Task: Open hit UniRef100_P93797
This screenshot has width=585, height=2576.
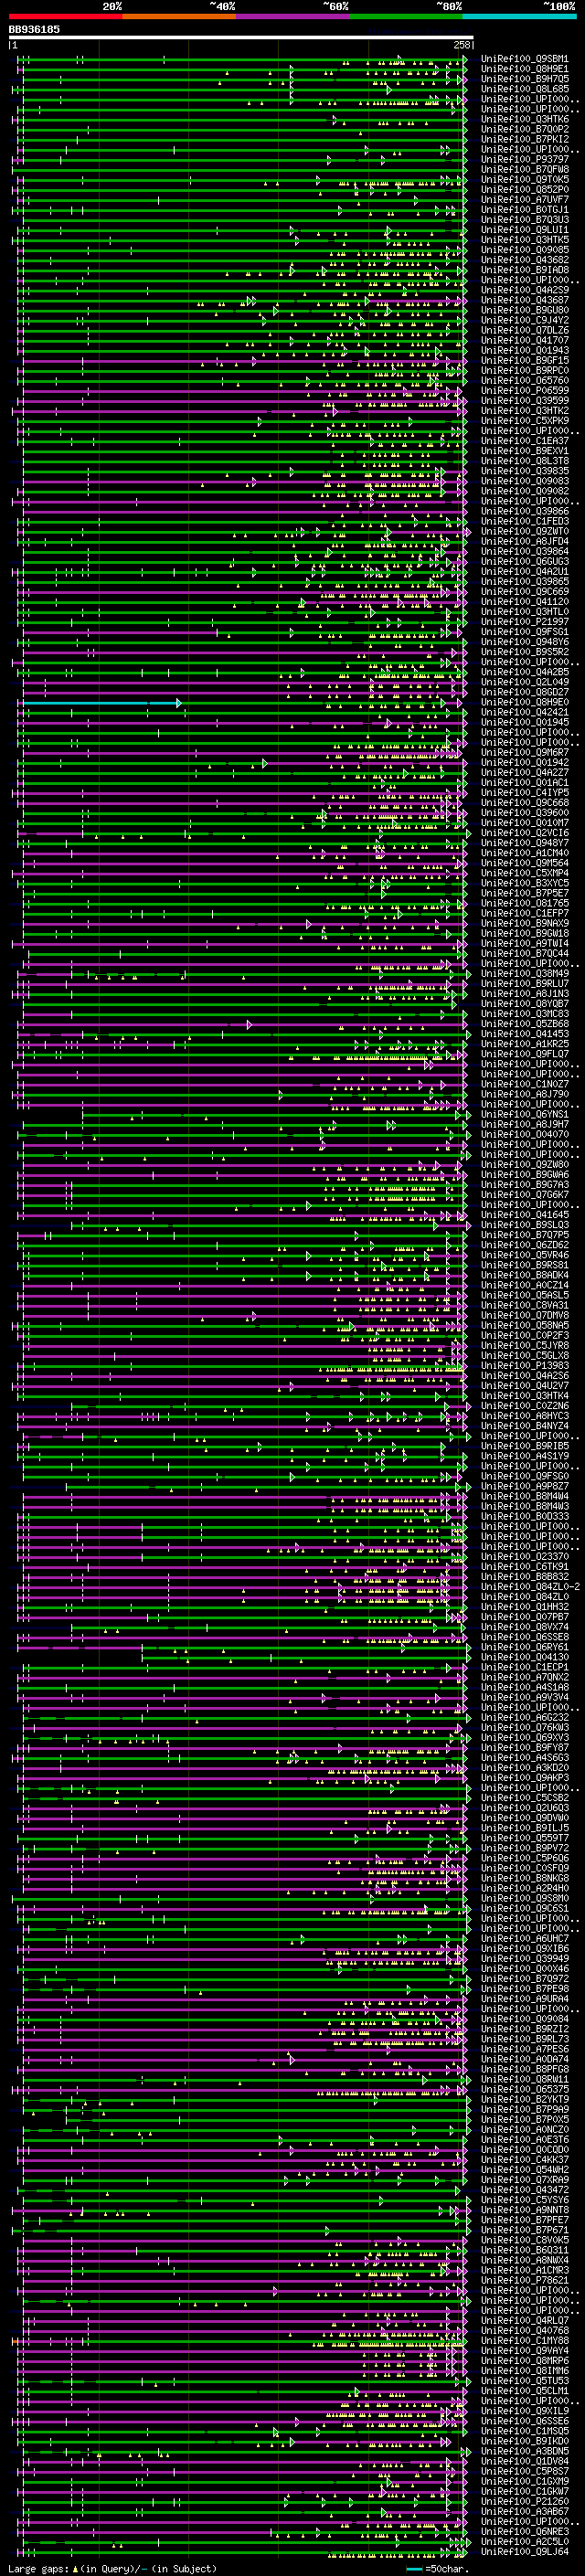Action: coord(524,159)
